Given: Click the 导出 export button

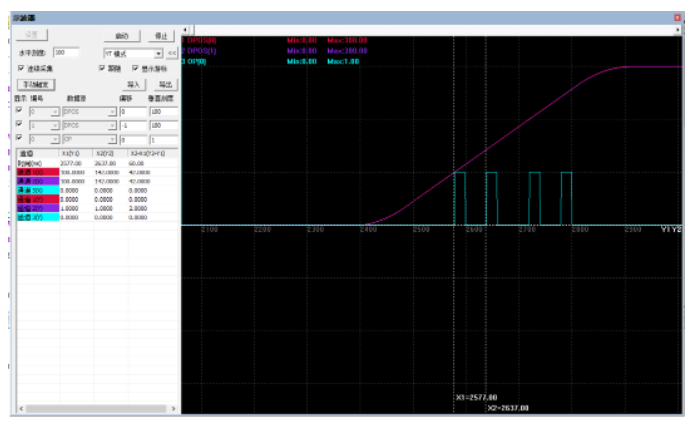Looking at the screenshot, I should tap(165, 85).
